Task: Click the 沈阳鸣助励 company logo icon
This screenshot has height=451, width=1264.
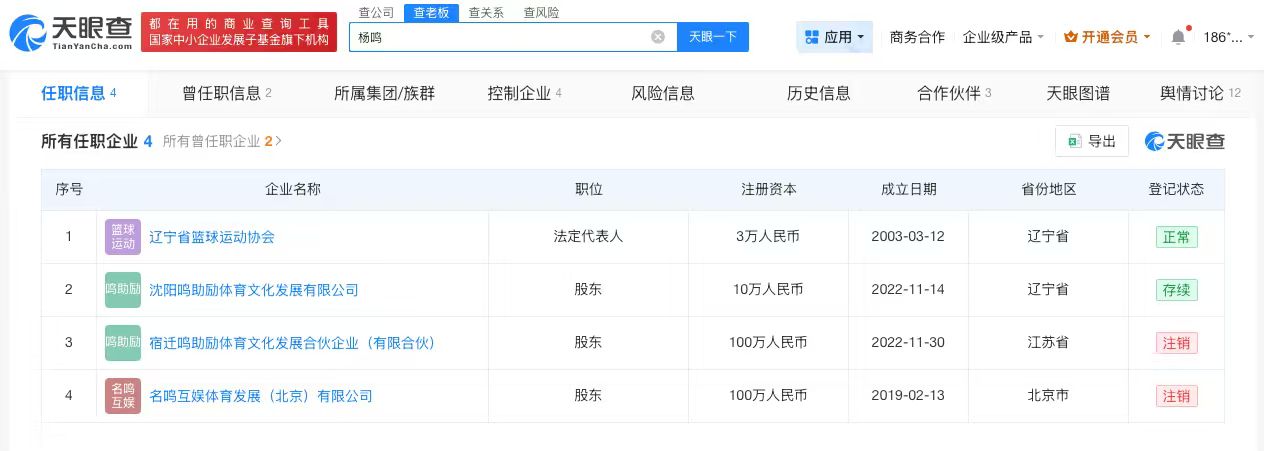Action: click(123, 290)
